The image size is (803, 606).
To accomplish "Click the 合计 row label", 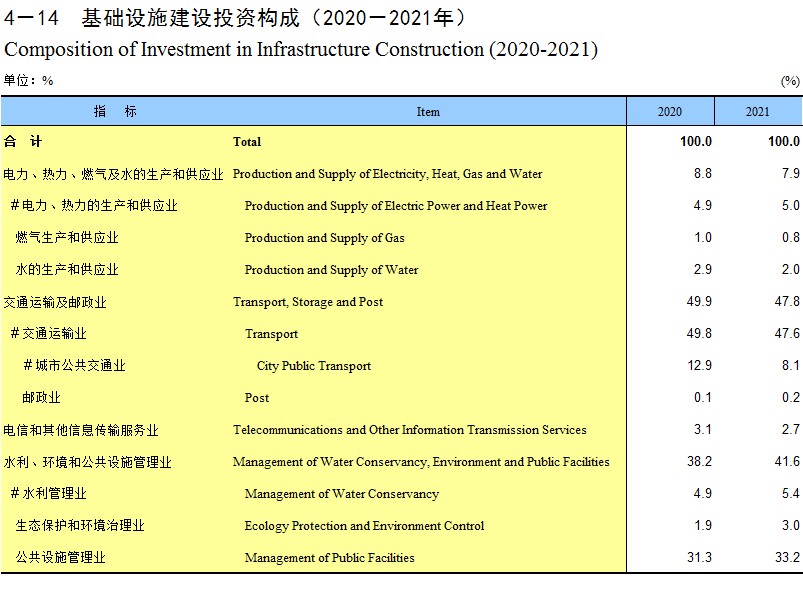I will click(23, 141).
